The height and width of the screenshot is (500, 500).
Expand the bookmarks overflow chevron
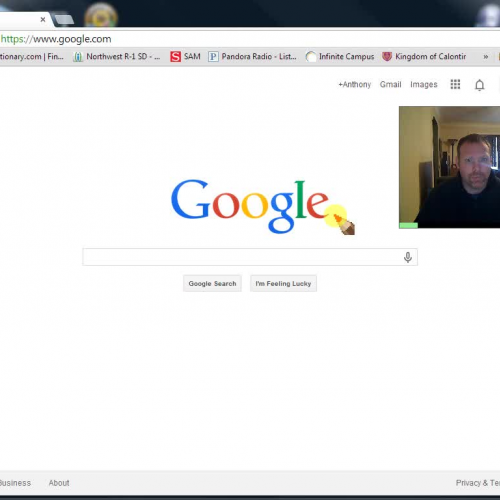point(486,57)
